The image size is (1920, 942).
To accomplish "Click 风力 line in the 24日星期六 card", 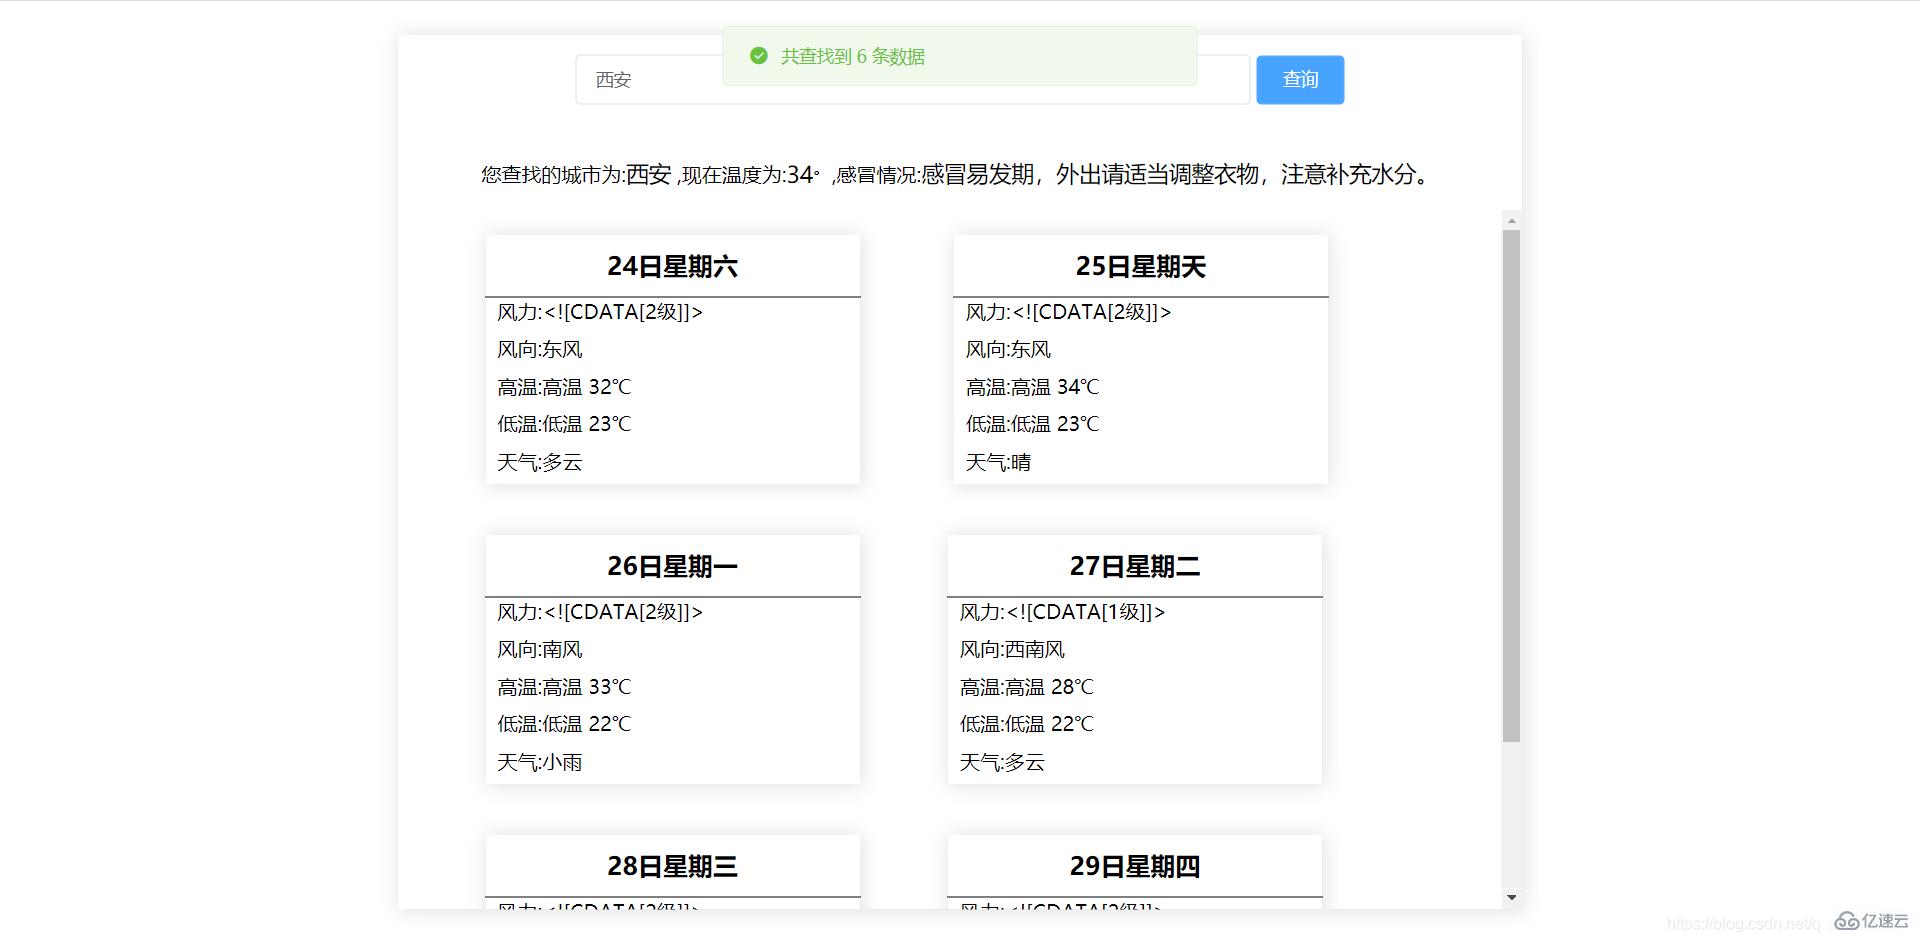I will click(600, 312).
